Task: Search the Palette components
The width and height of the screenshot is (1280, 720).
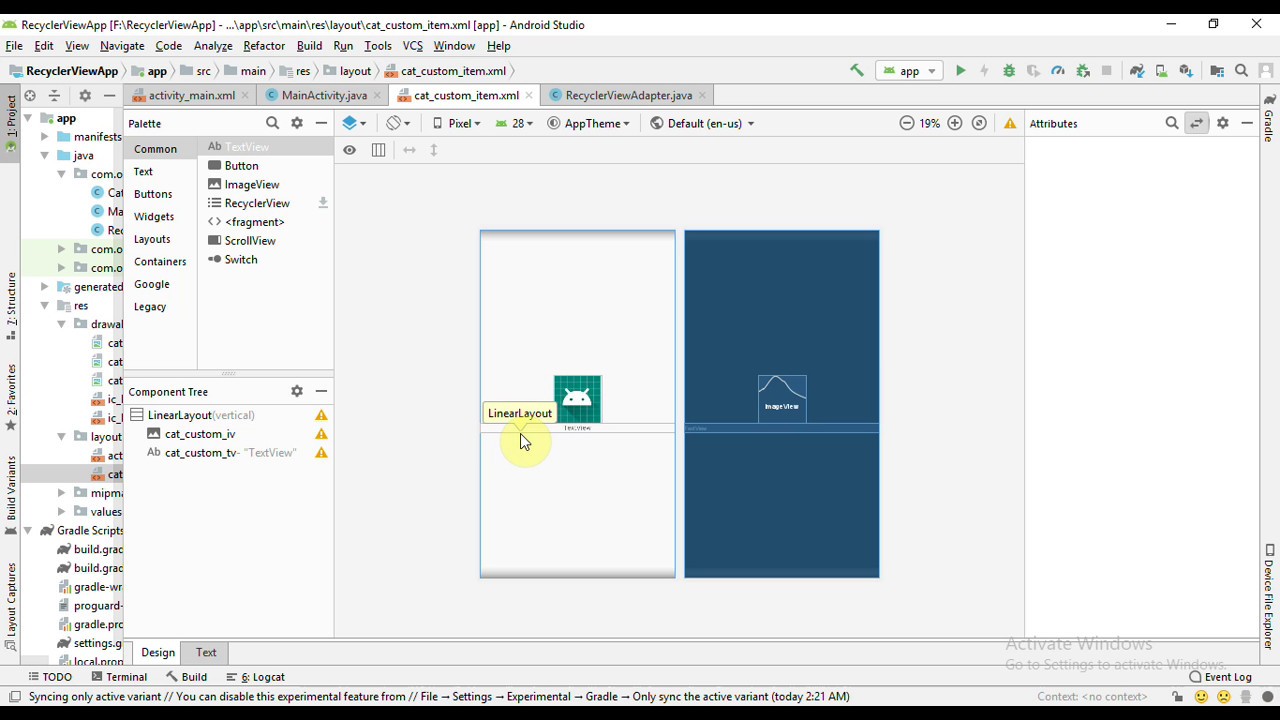Action: [272, 123]
